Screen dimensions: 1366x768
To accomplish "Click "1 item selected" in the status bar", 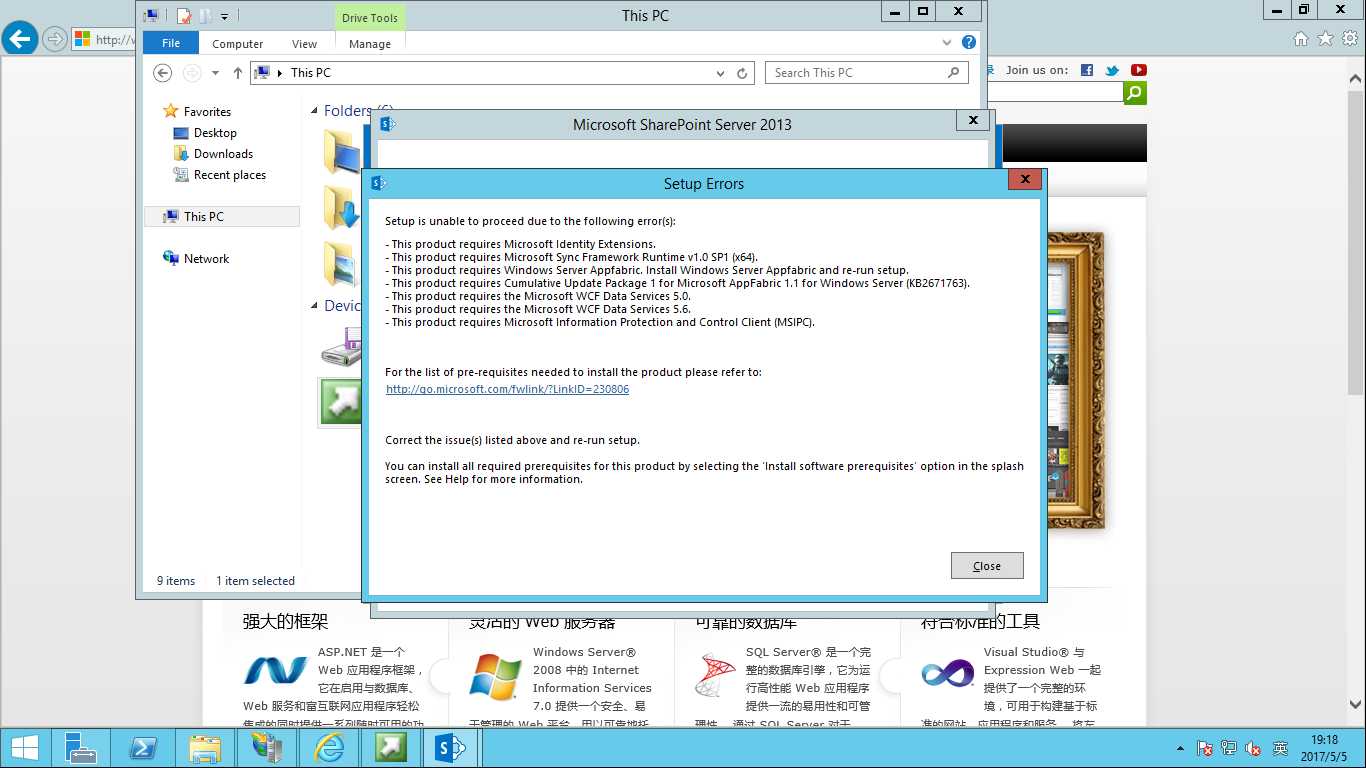I will tap(255, 581).
